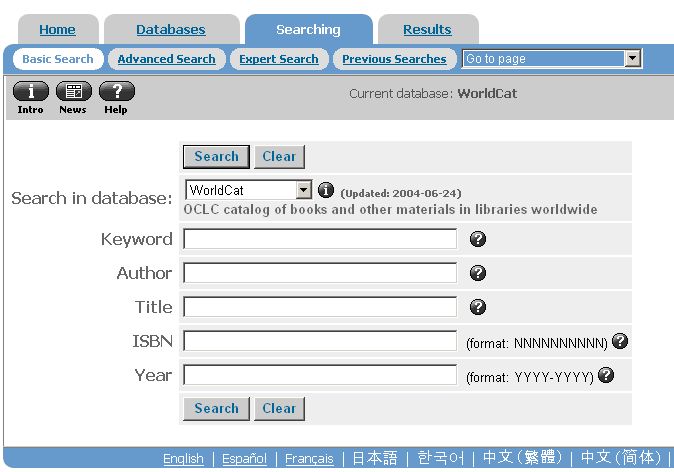Open the Go to page dropdown

(632, 58)
